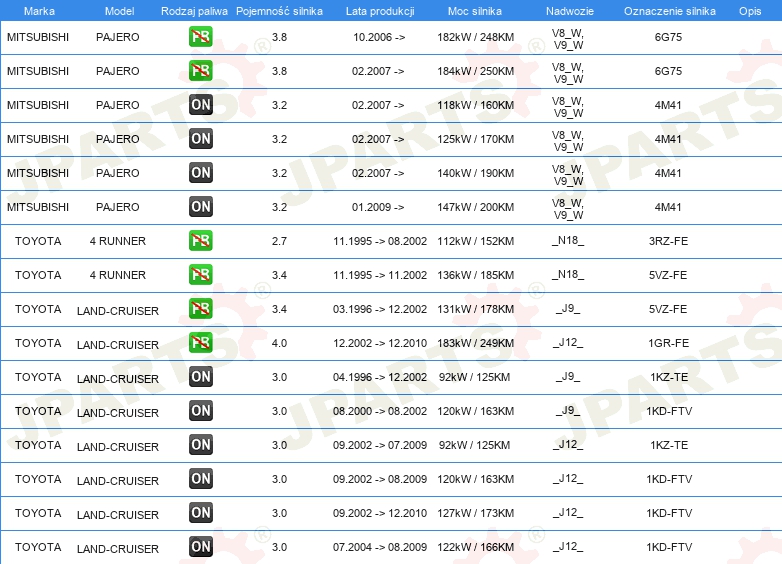Click the diesel ON icon in the 08.2000 -> 08.2002 row

click(200, 411)
